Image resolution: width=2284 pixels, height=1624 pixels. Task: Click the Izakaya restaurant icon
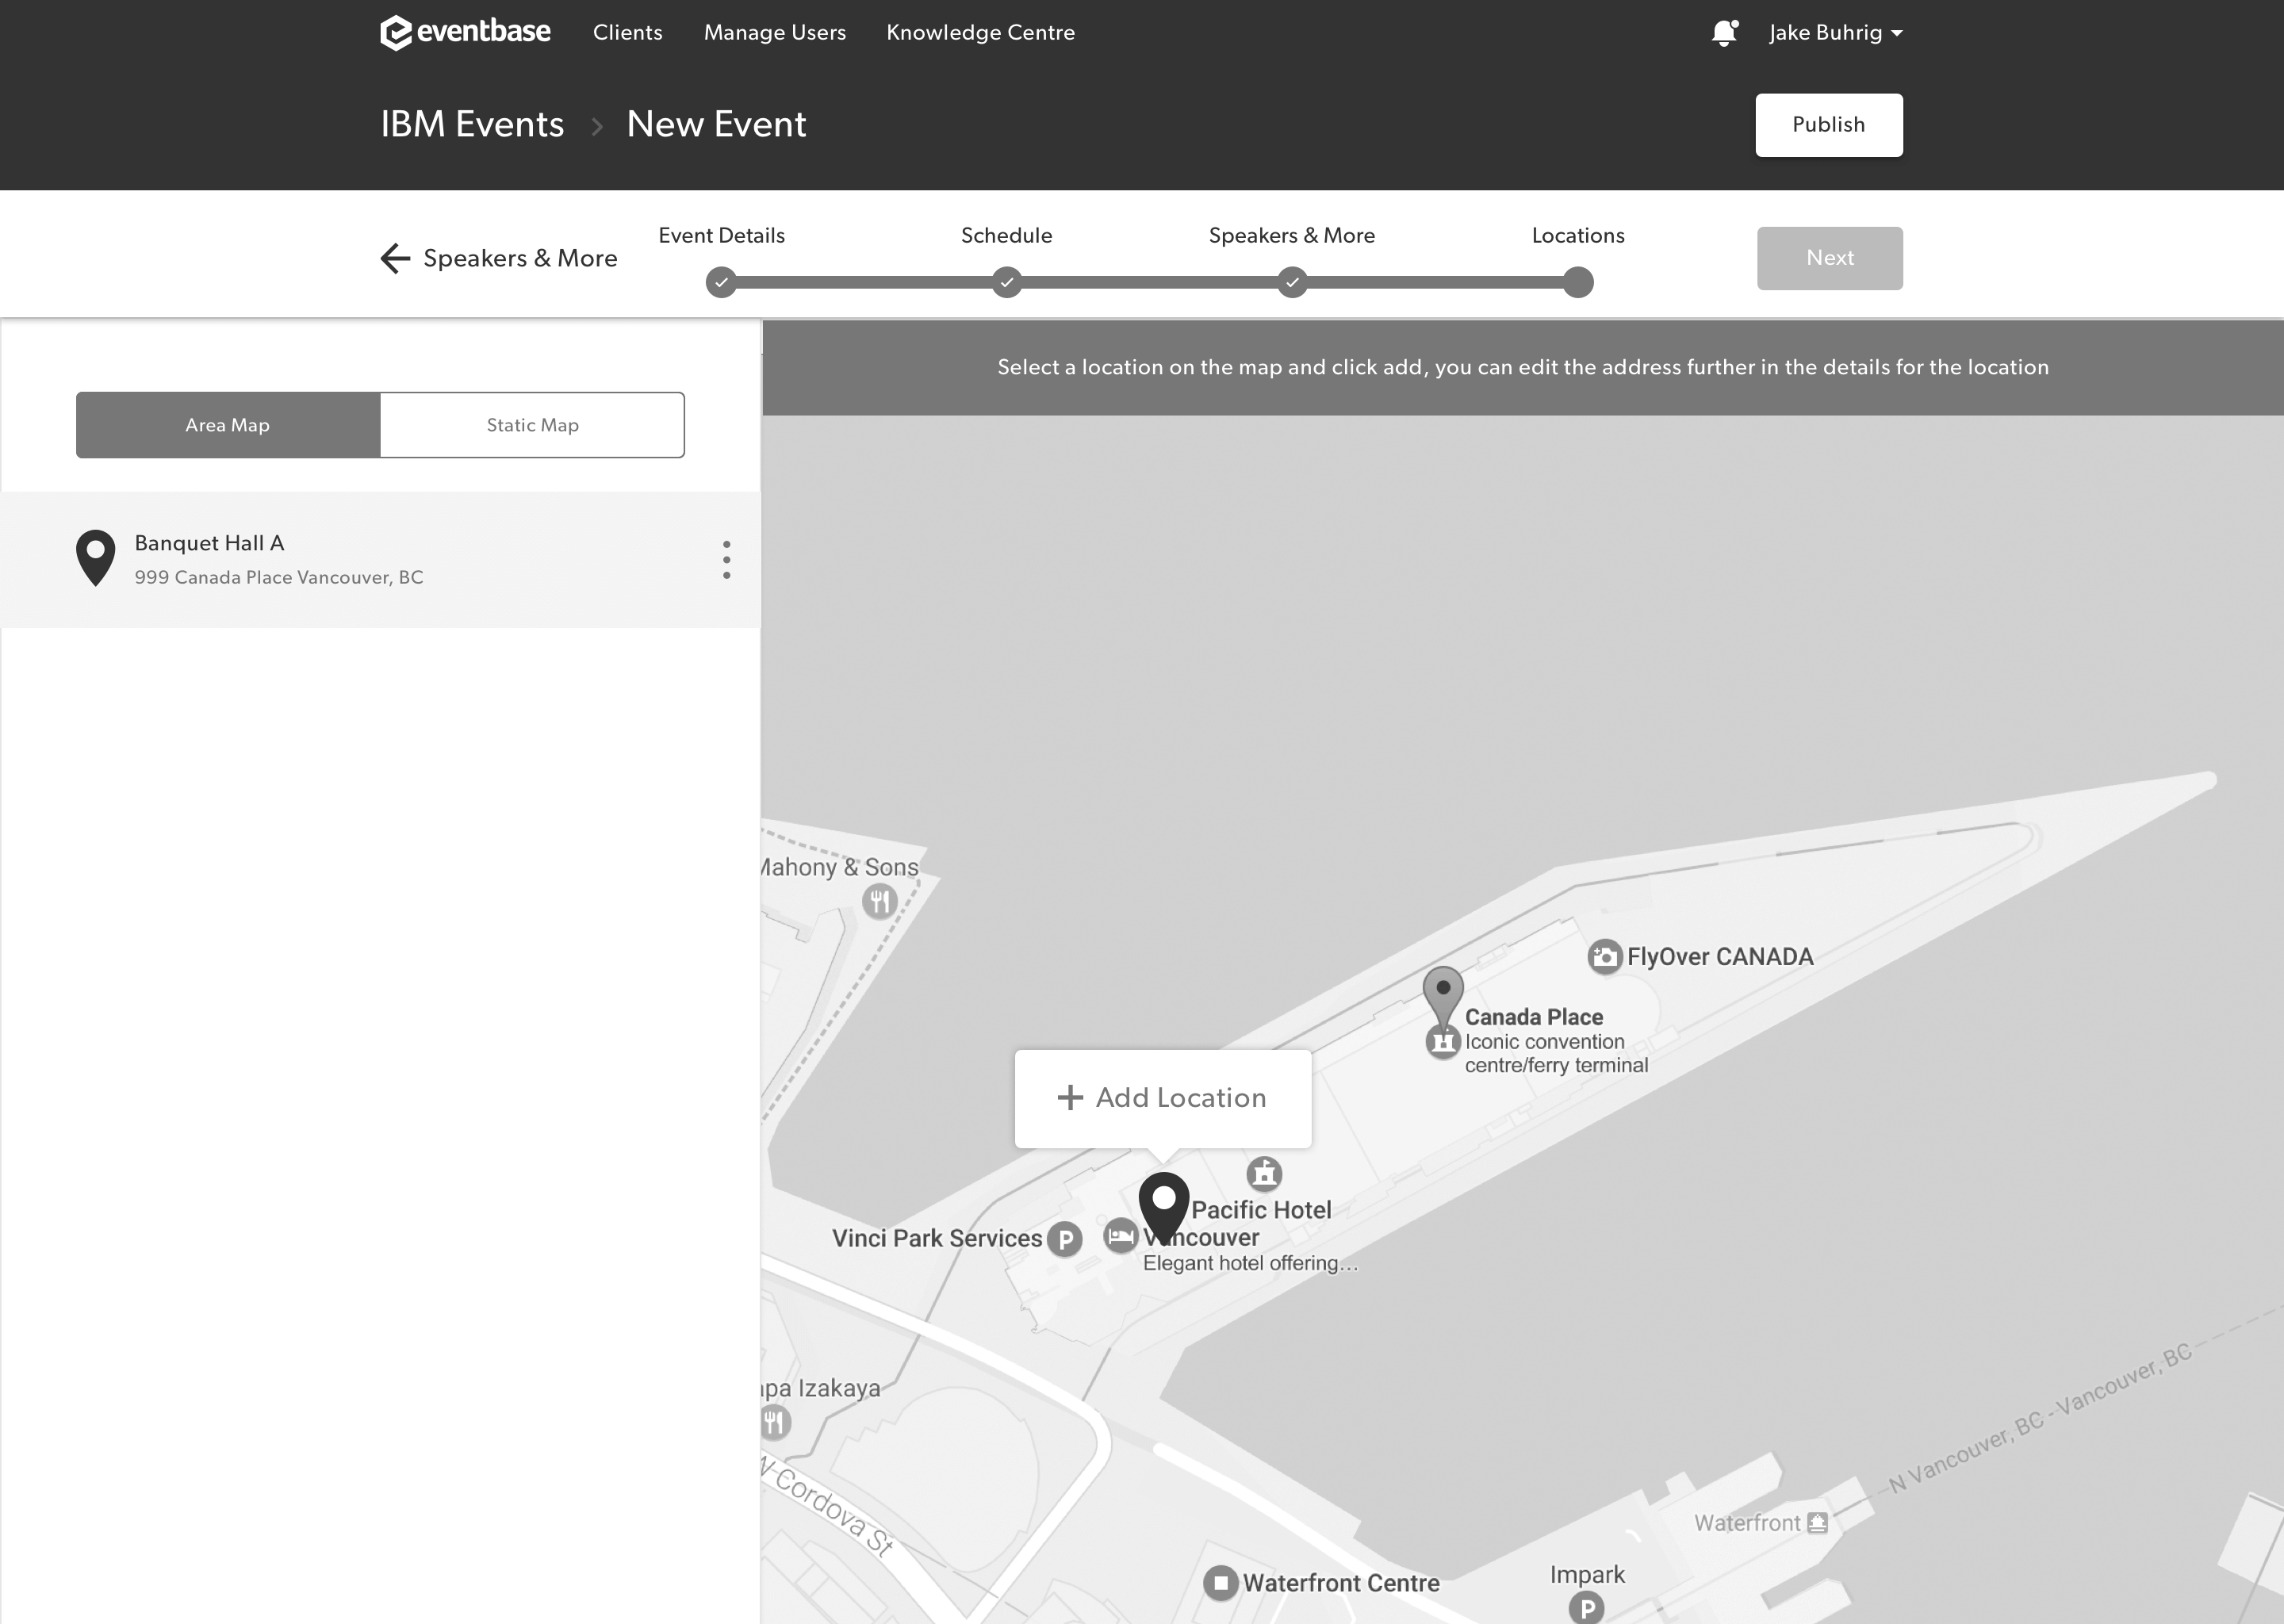[x=775, y=1421]
